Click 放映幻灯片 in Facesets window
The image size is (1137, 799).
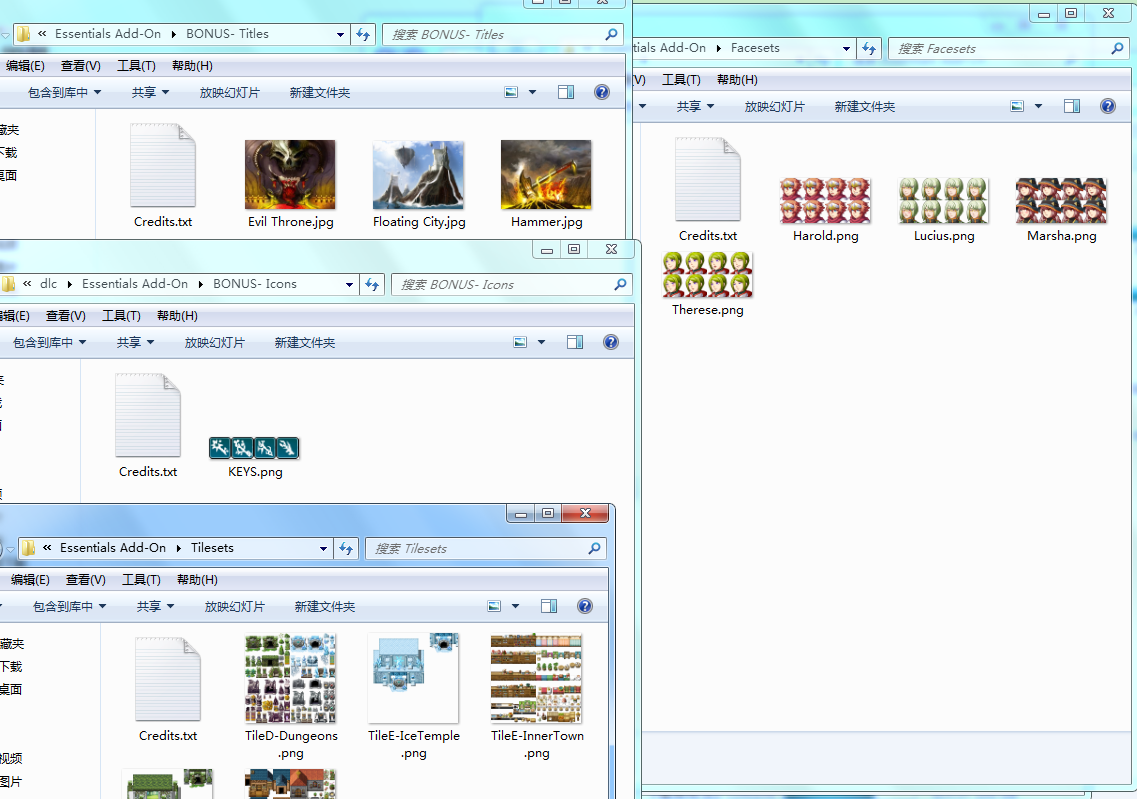tap(774, 107)
